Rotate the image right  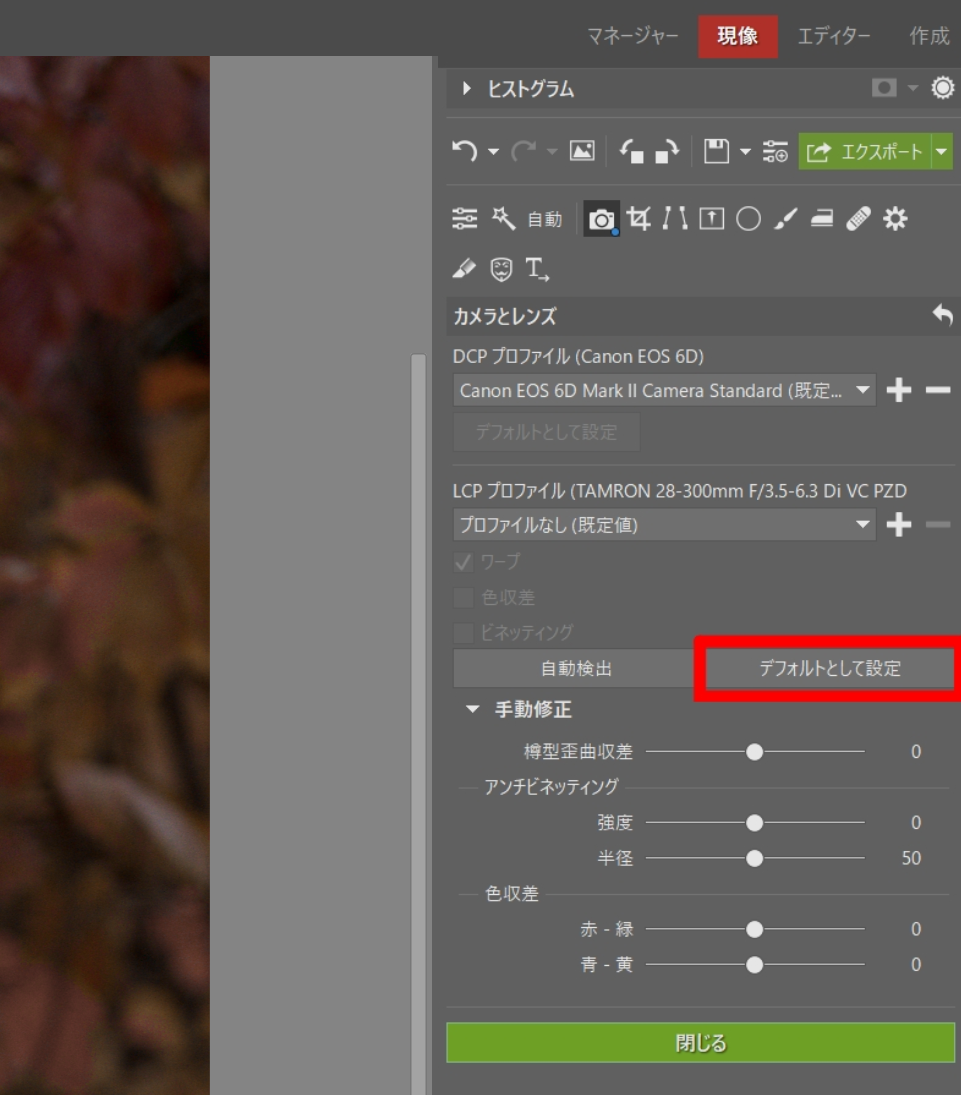[667, 151]
